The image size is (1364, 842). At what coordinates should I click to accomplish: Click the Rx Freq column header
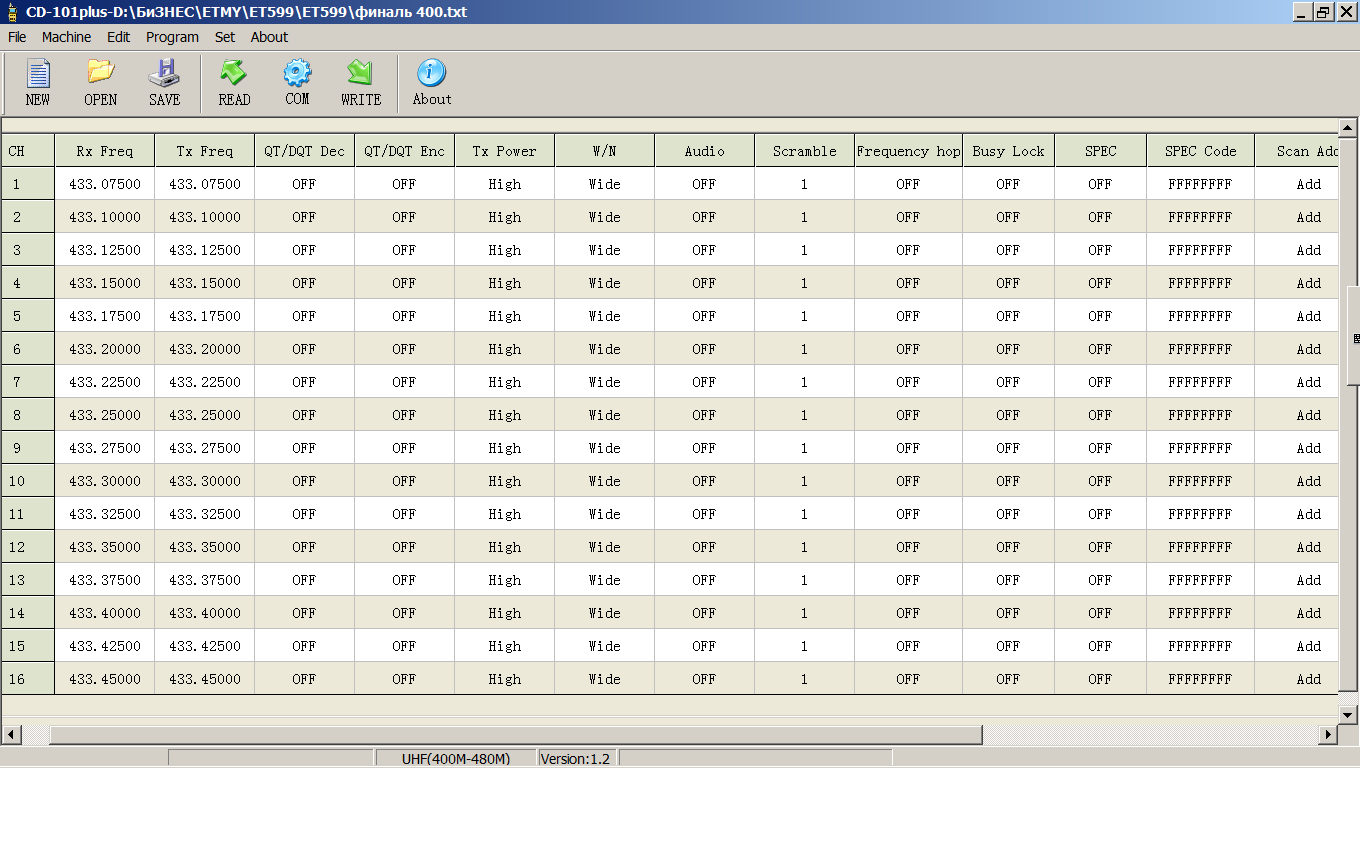(x=105, y=151)
